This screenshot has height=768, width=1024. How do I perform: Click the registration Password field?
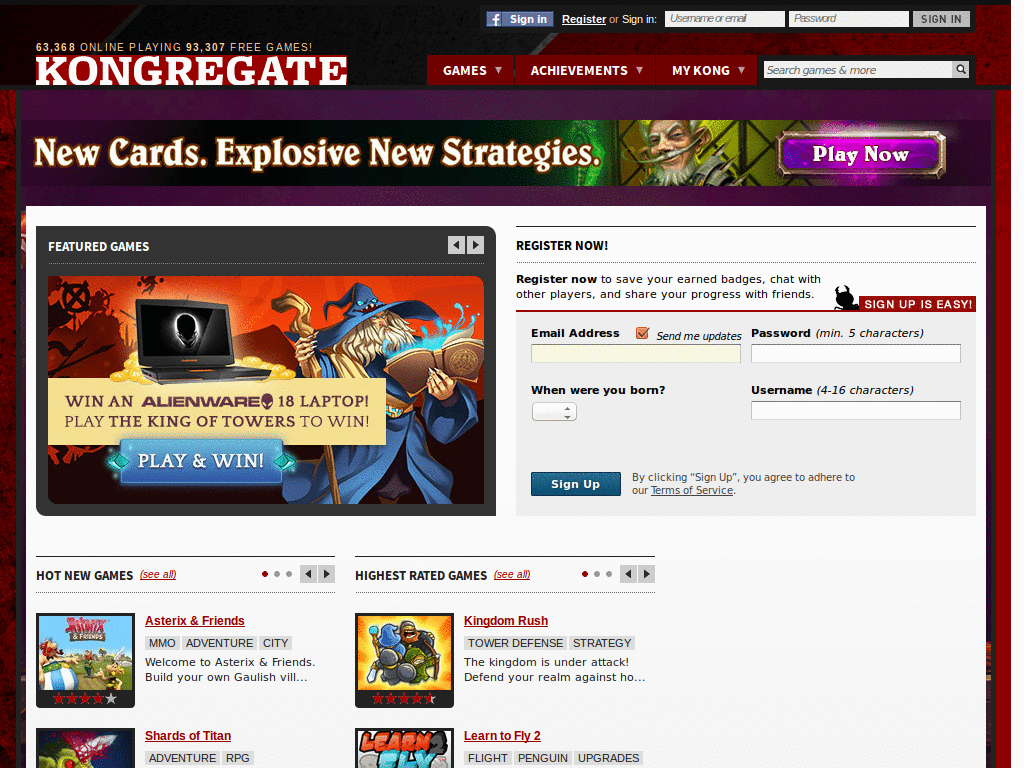[x=856, y=353]
